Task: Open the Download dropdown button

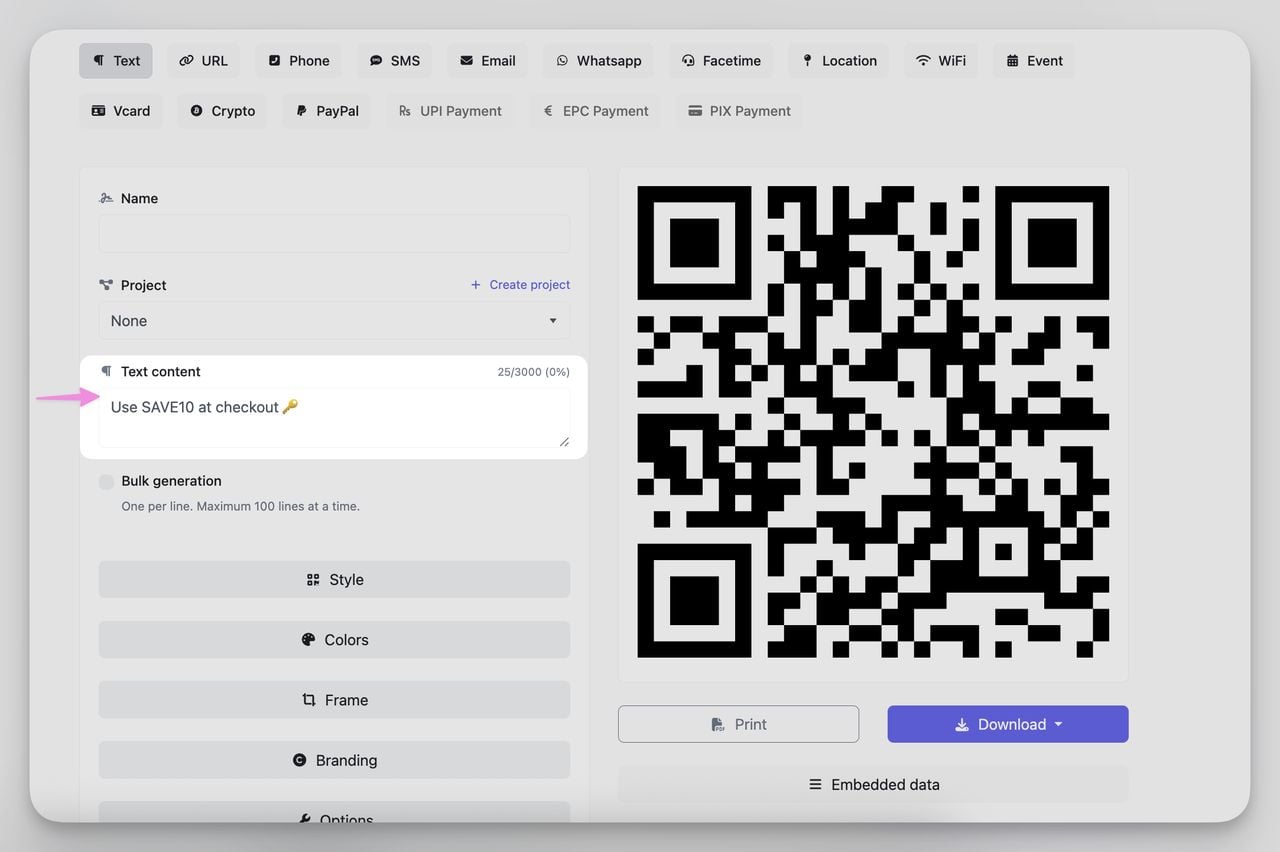Action: coord(1008,724)
